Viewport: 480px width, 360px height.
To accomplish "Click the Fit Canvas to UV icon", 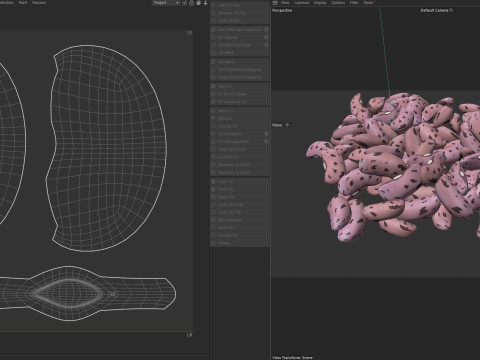I will pos(213,102).
